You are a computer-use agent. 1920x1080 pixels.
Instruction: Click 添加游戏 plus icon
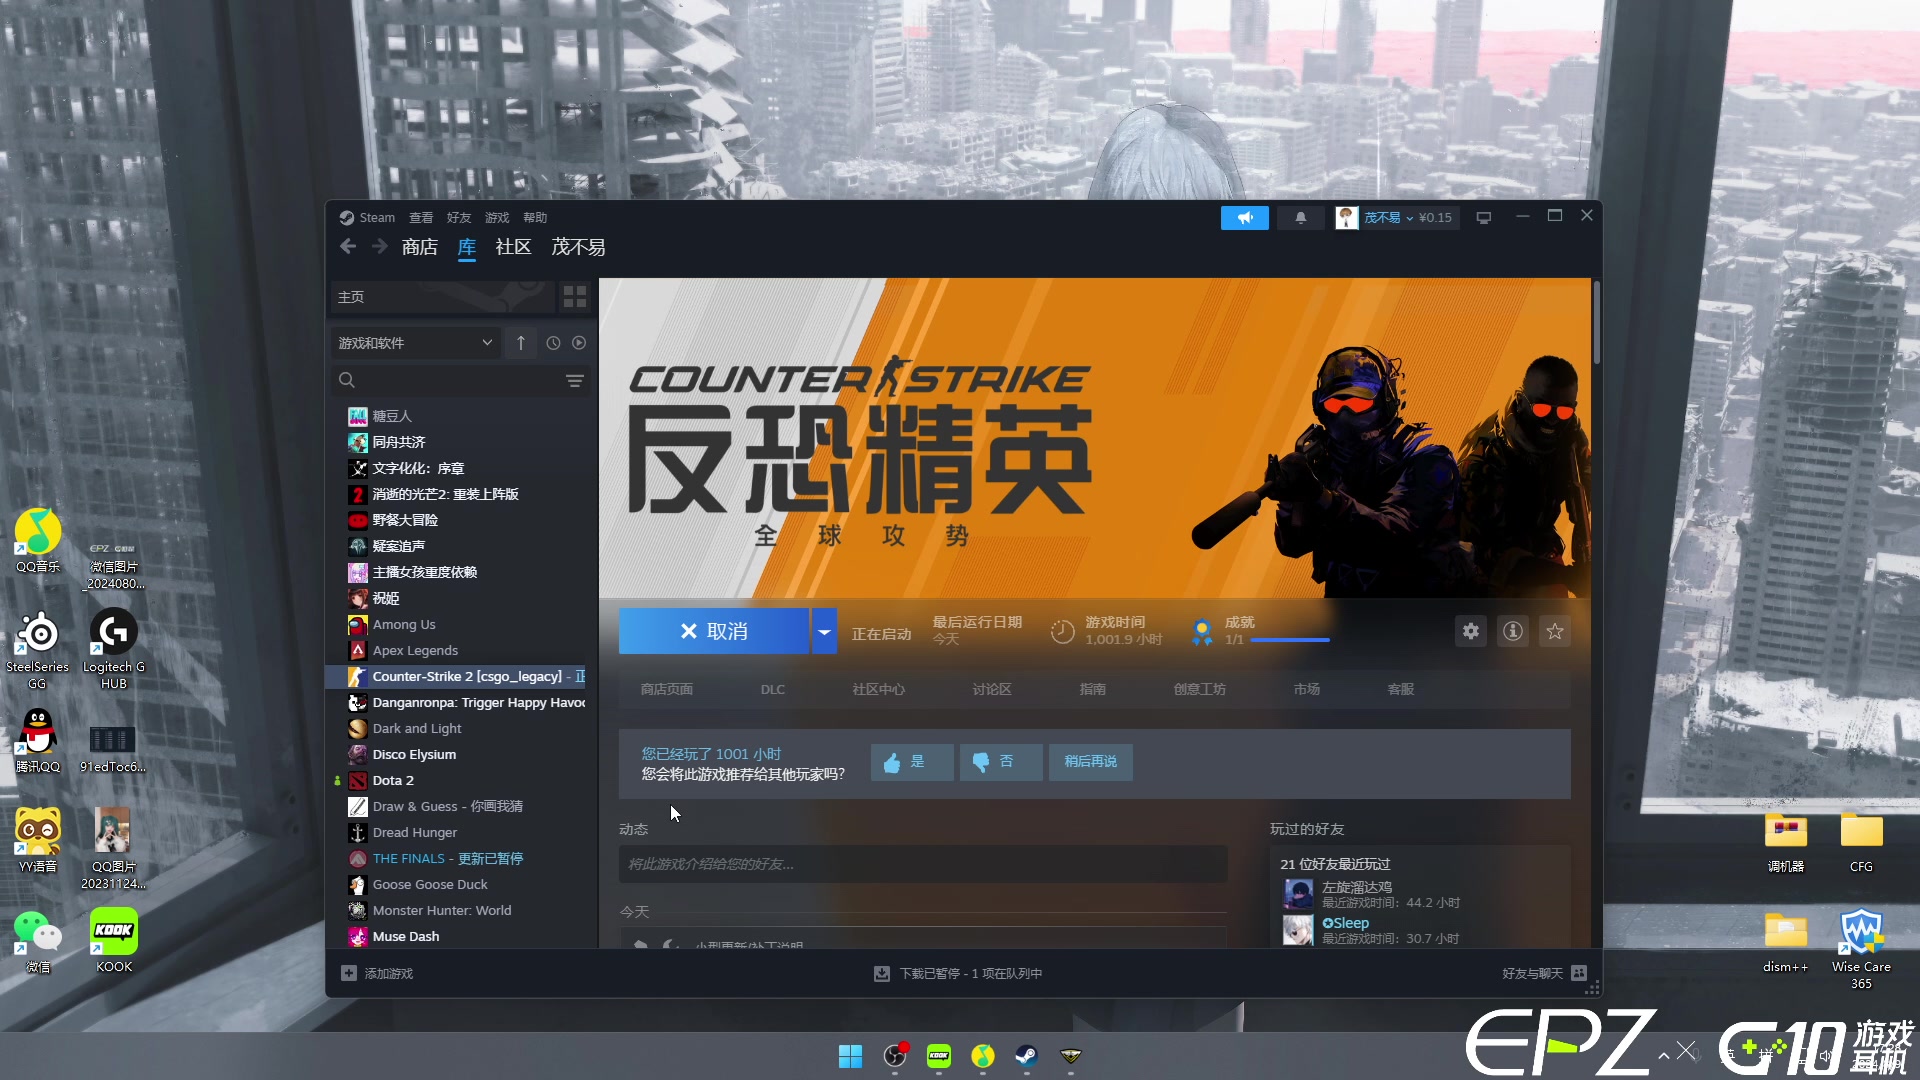[349, 974]
